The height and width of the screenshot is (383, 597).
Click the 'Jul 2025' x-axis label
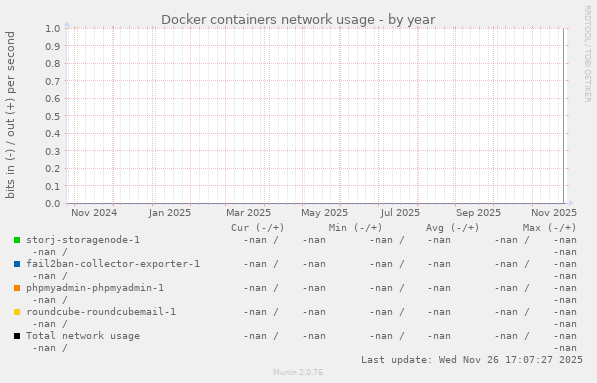[x=400, y=212]
